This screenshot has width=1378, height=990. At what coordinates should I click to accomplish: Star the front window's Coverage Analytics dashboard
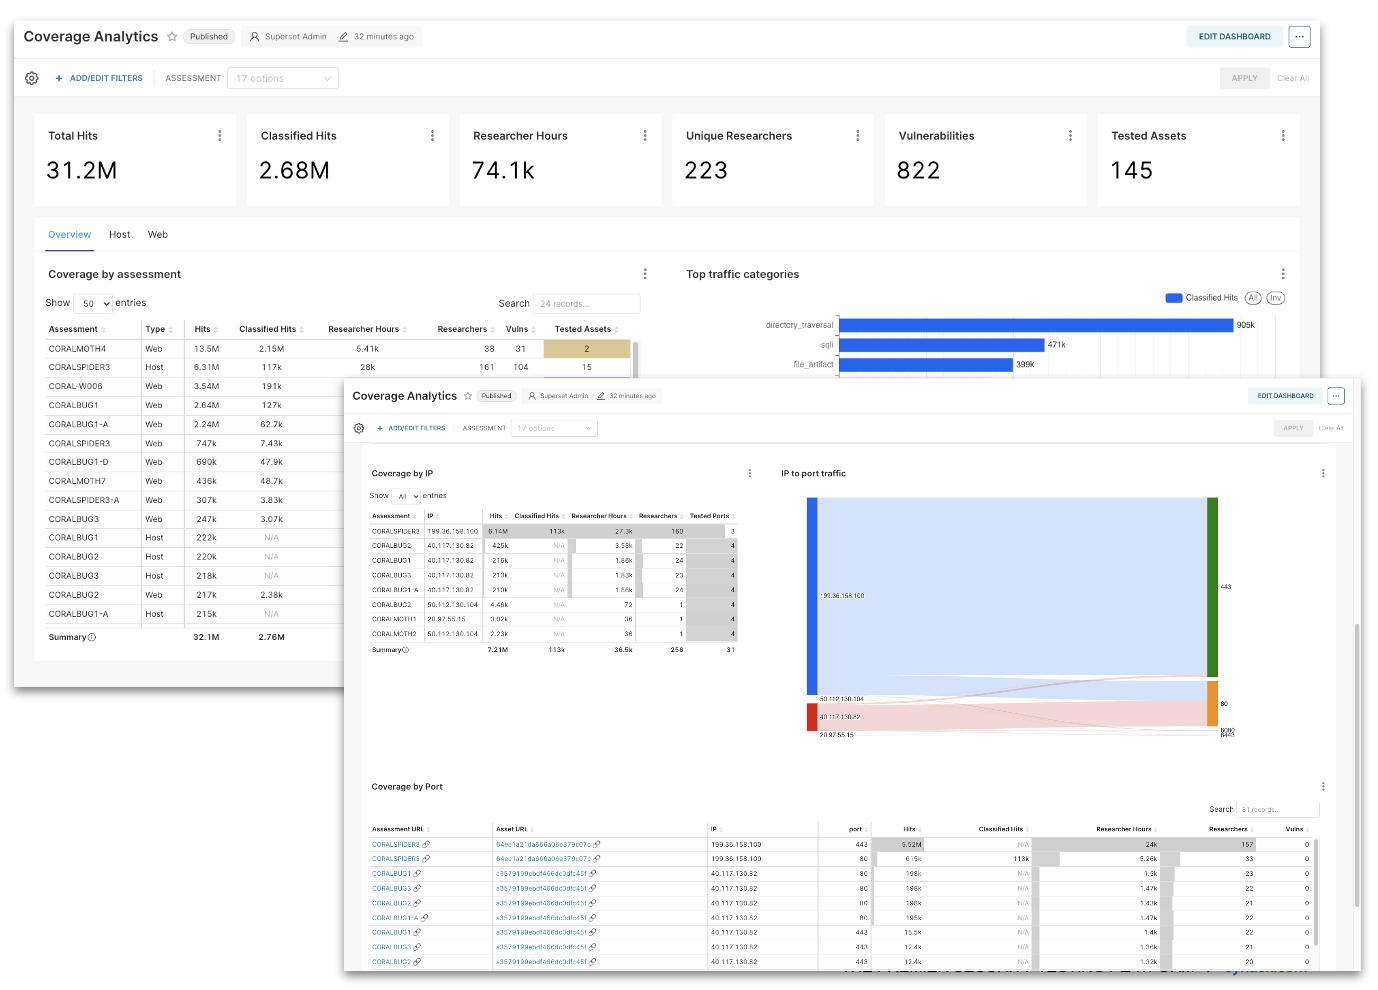[467, 396]
